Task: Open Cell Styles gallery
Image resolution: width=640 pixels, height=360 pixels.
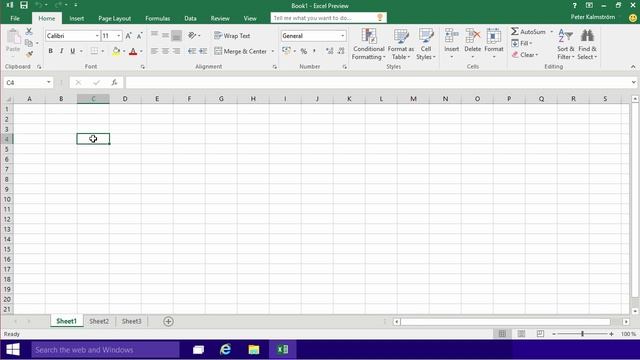Action: [x=426, y=44]
